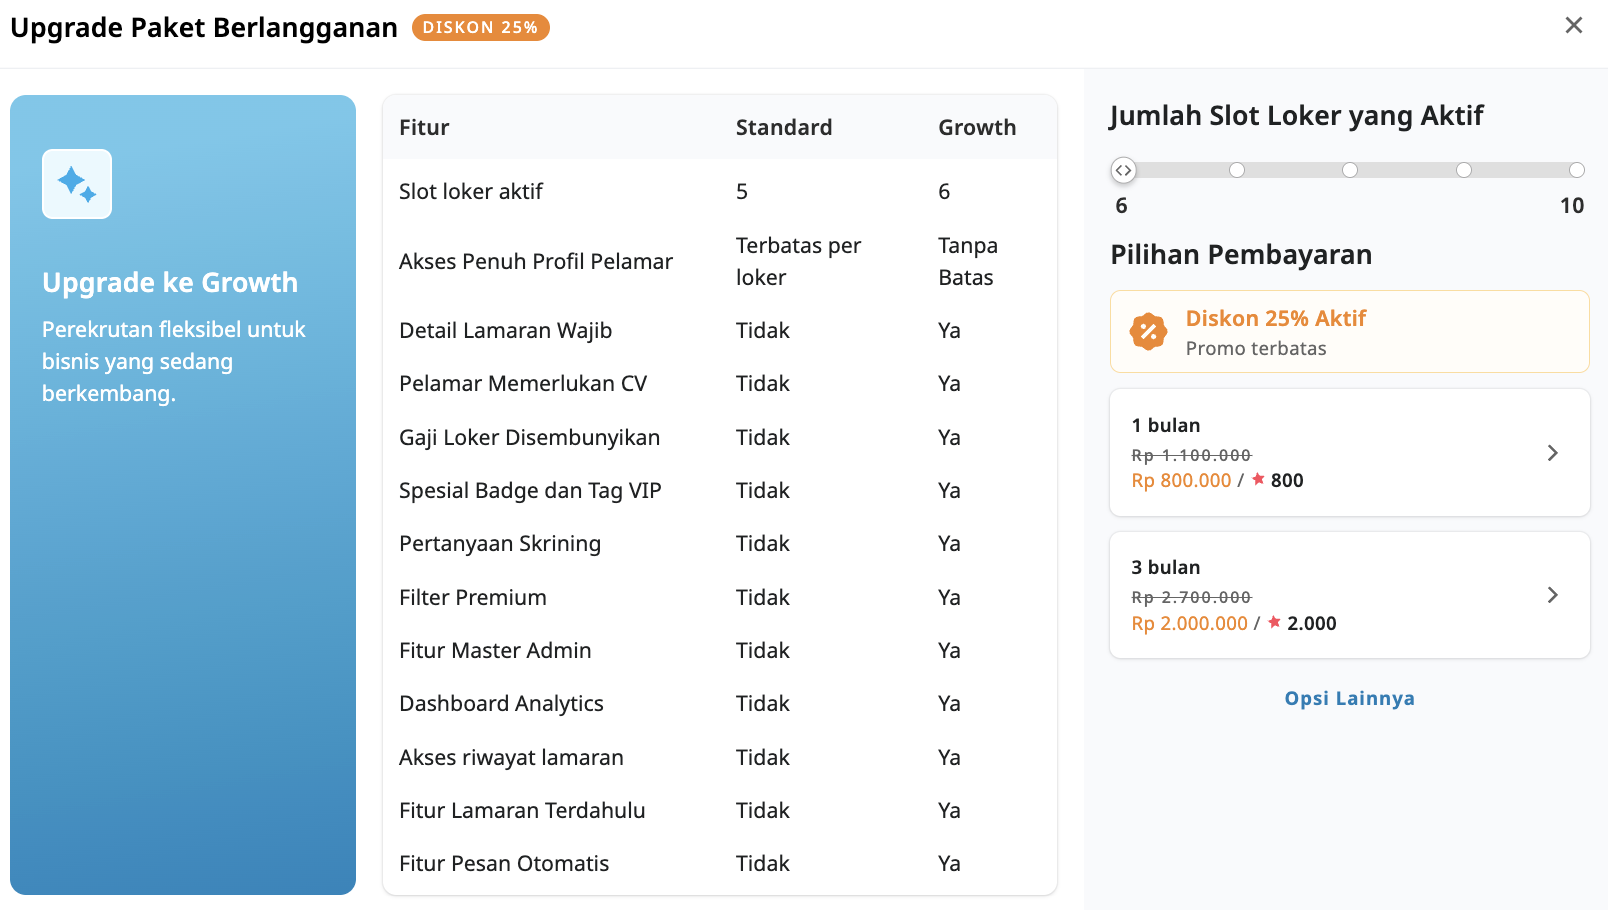Select the 3 bulan payment card
The height and width of the screenshot is (910, 1608).
click(x=1349, y=594)
